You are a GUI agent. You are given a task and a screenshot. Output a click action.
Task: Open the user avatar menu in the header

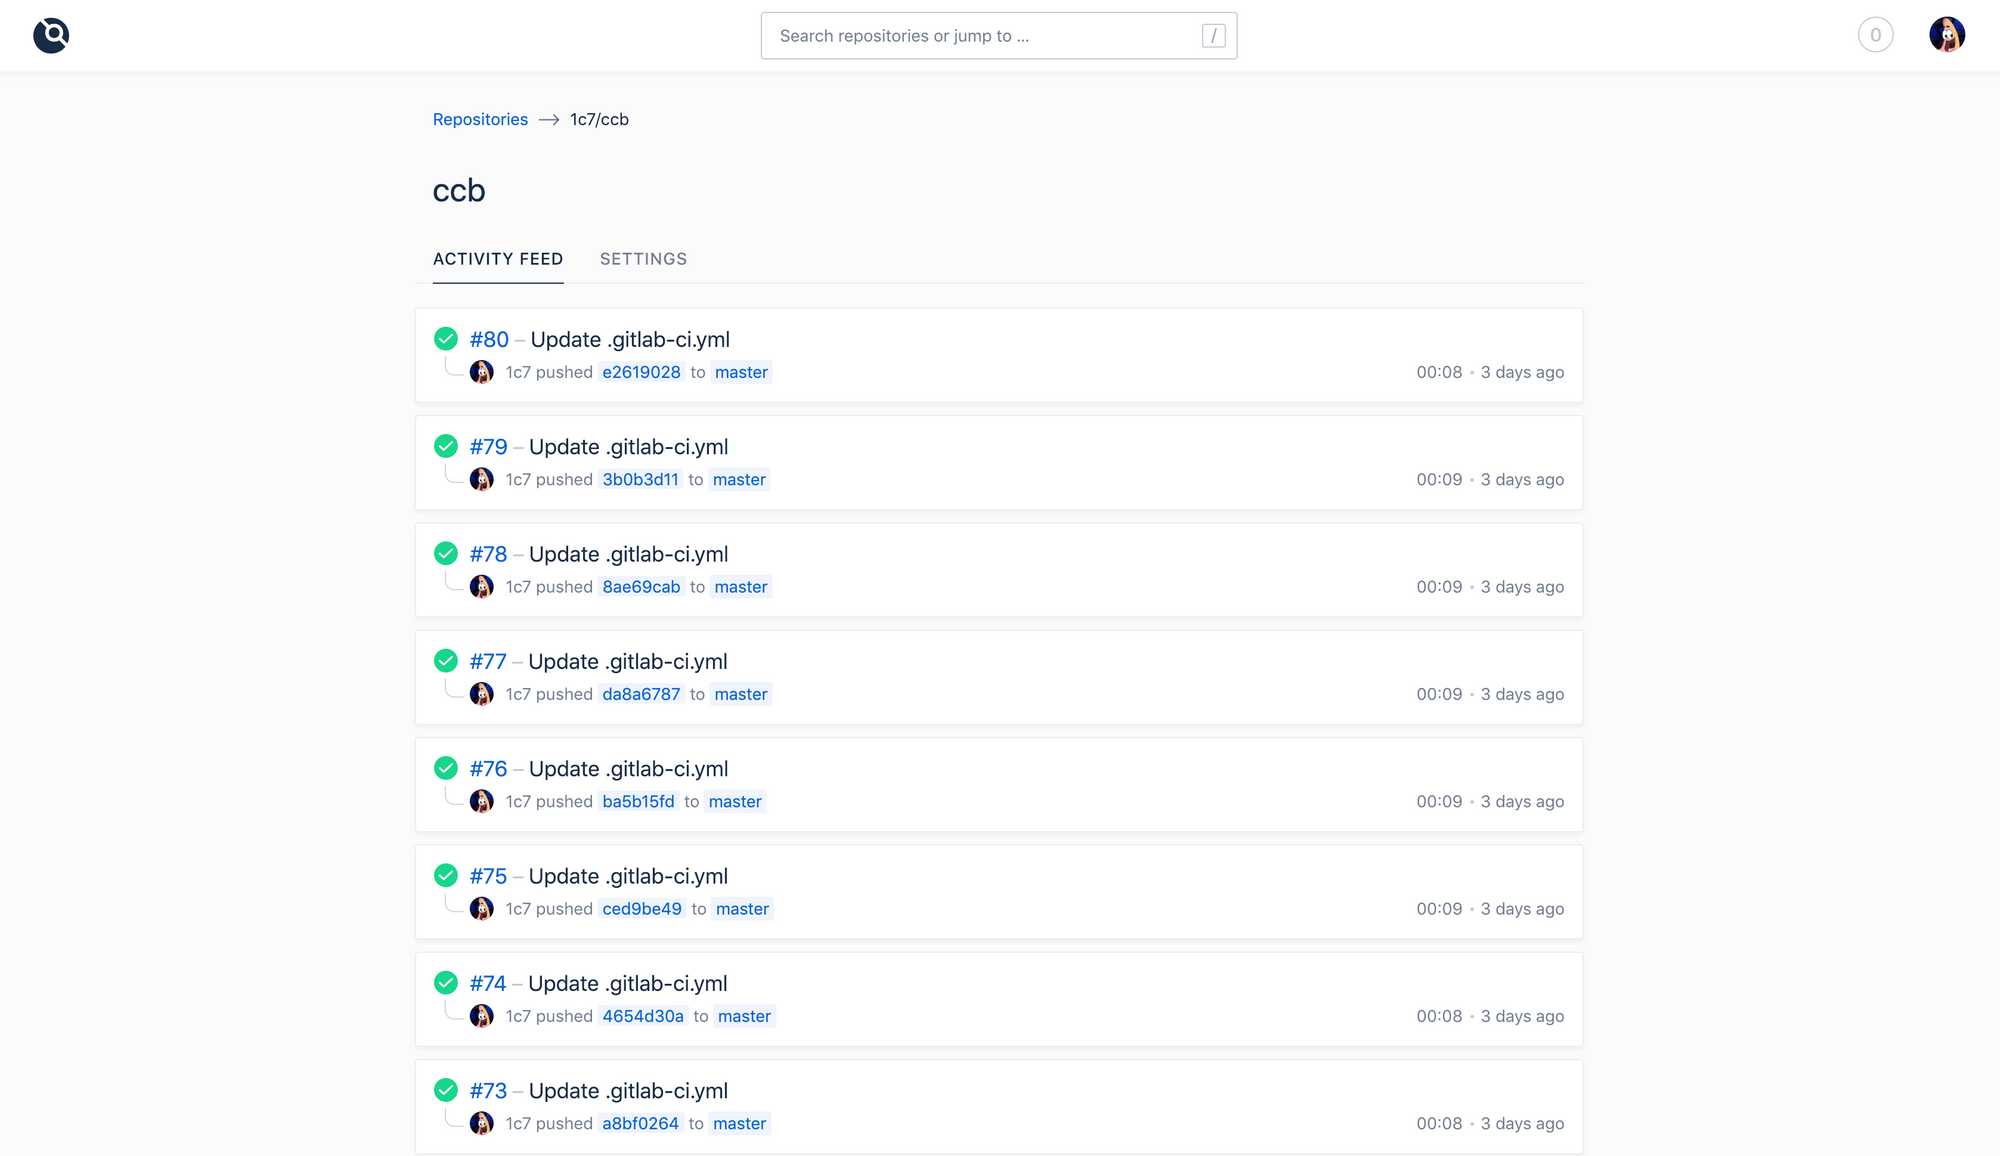(x=1946, y=35)
